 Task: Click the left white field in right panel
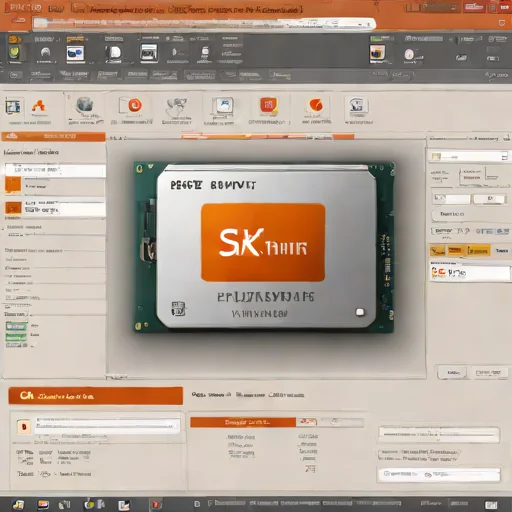[x=451, y=199]
